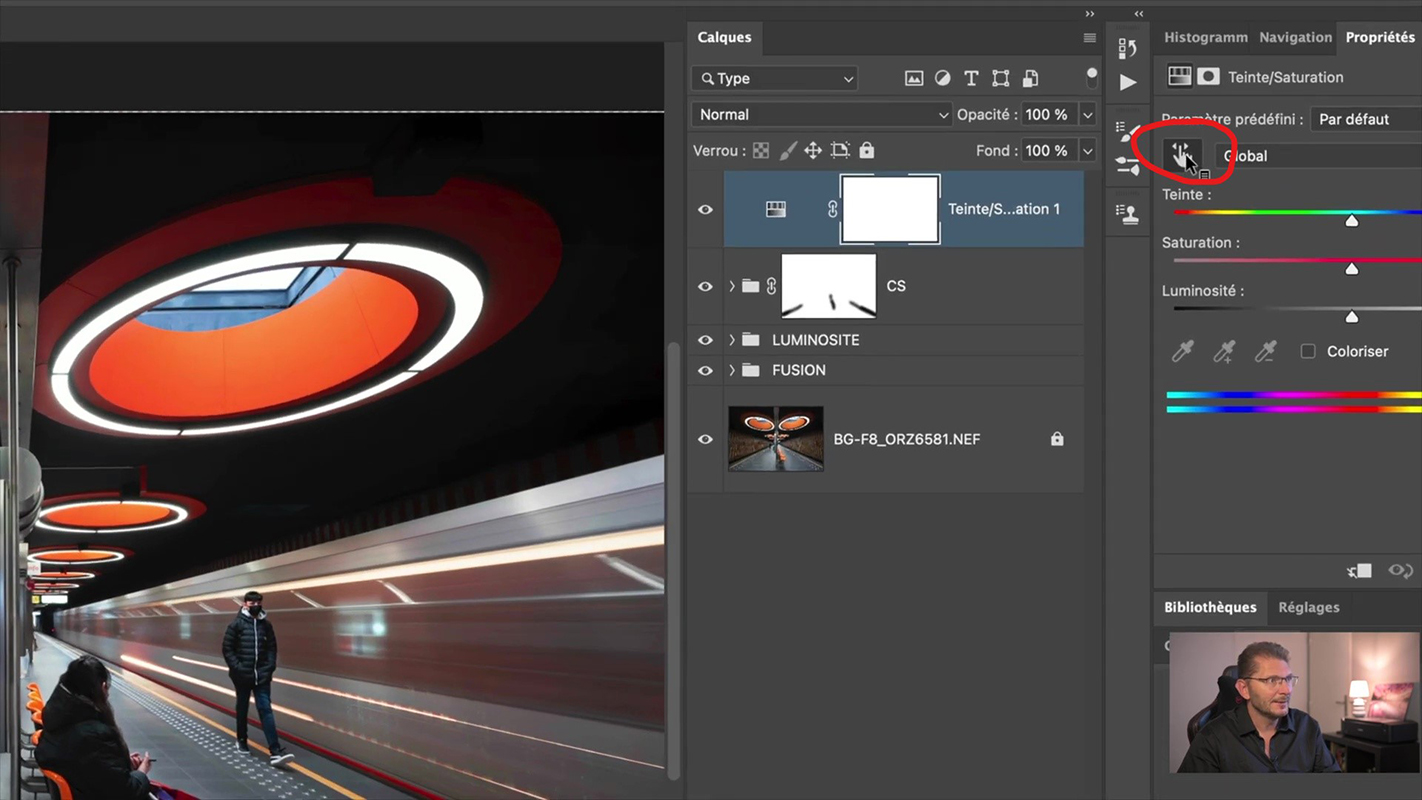
Task: Click the play Actions panel icon
Action: [1128, 82]
